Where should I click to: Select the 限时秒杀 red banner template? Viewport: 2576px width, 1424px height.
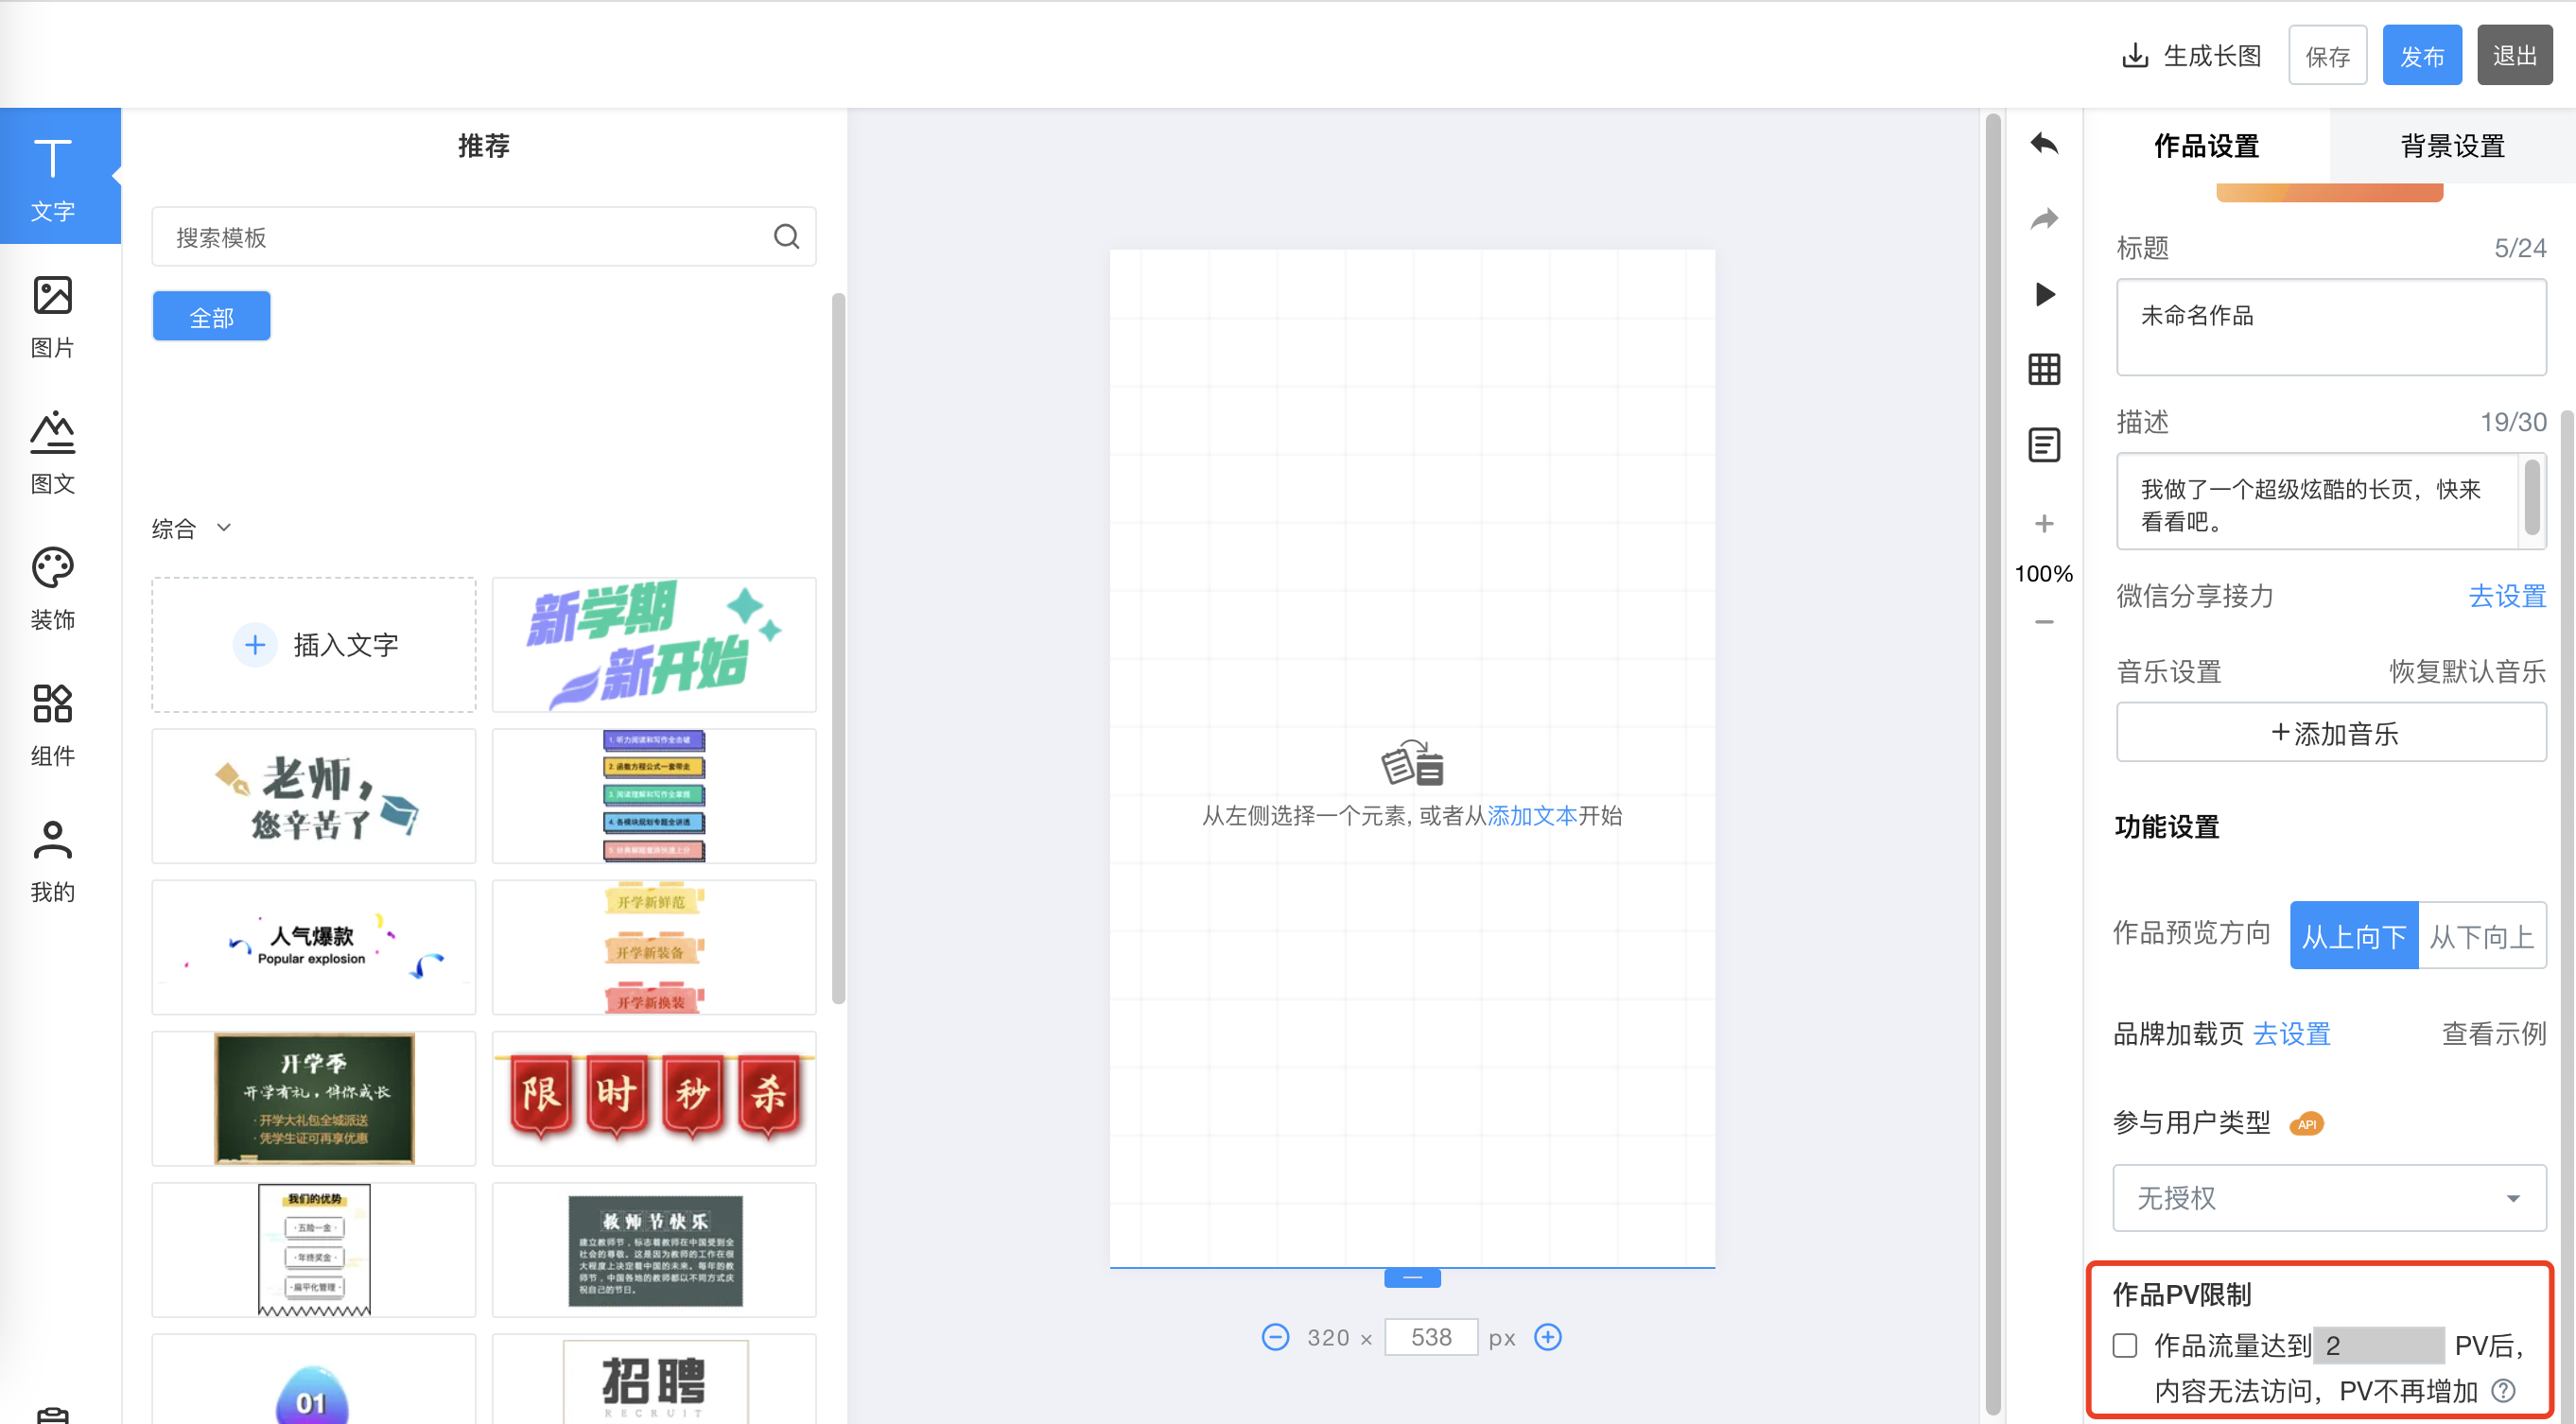click(654, 1098)
